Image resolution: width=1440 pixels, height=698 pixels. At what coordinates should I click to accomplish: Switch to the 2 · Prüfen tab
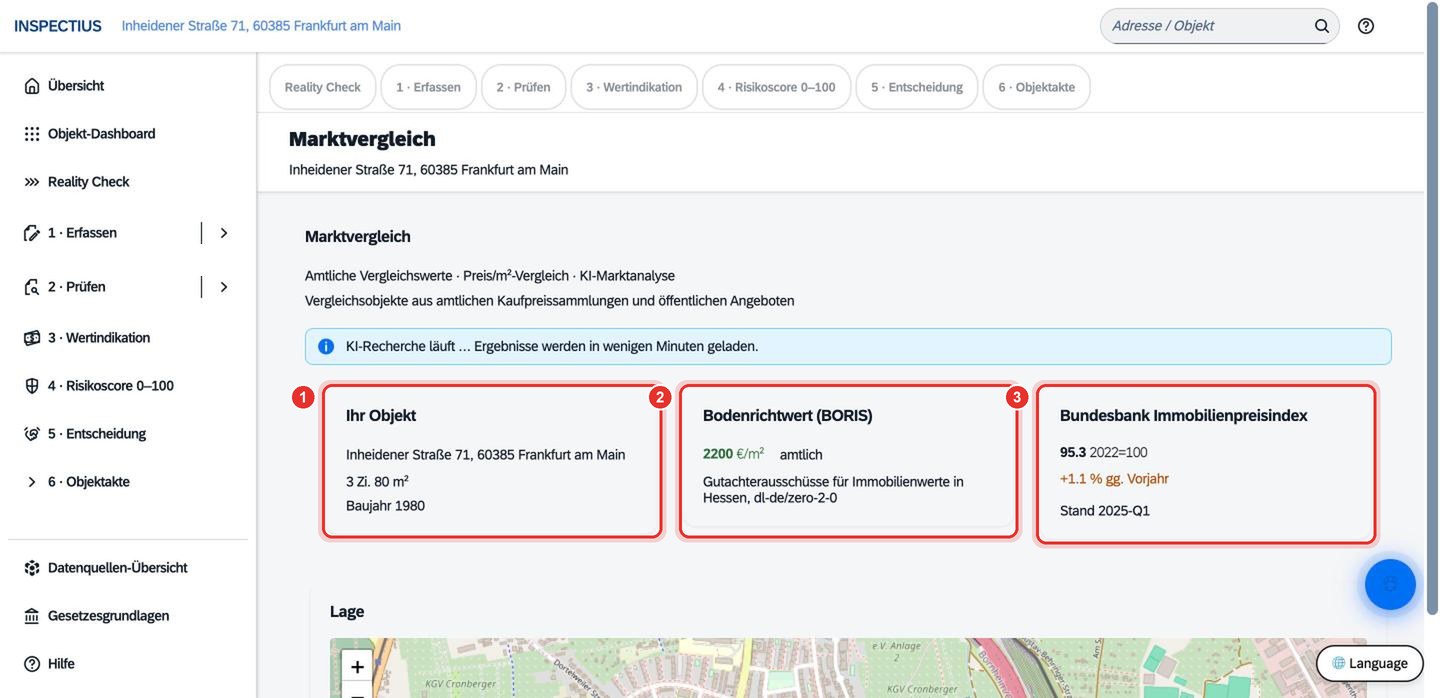tap(523, 87)
